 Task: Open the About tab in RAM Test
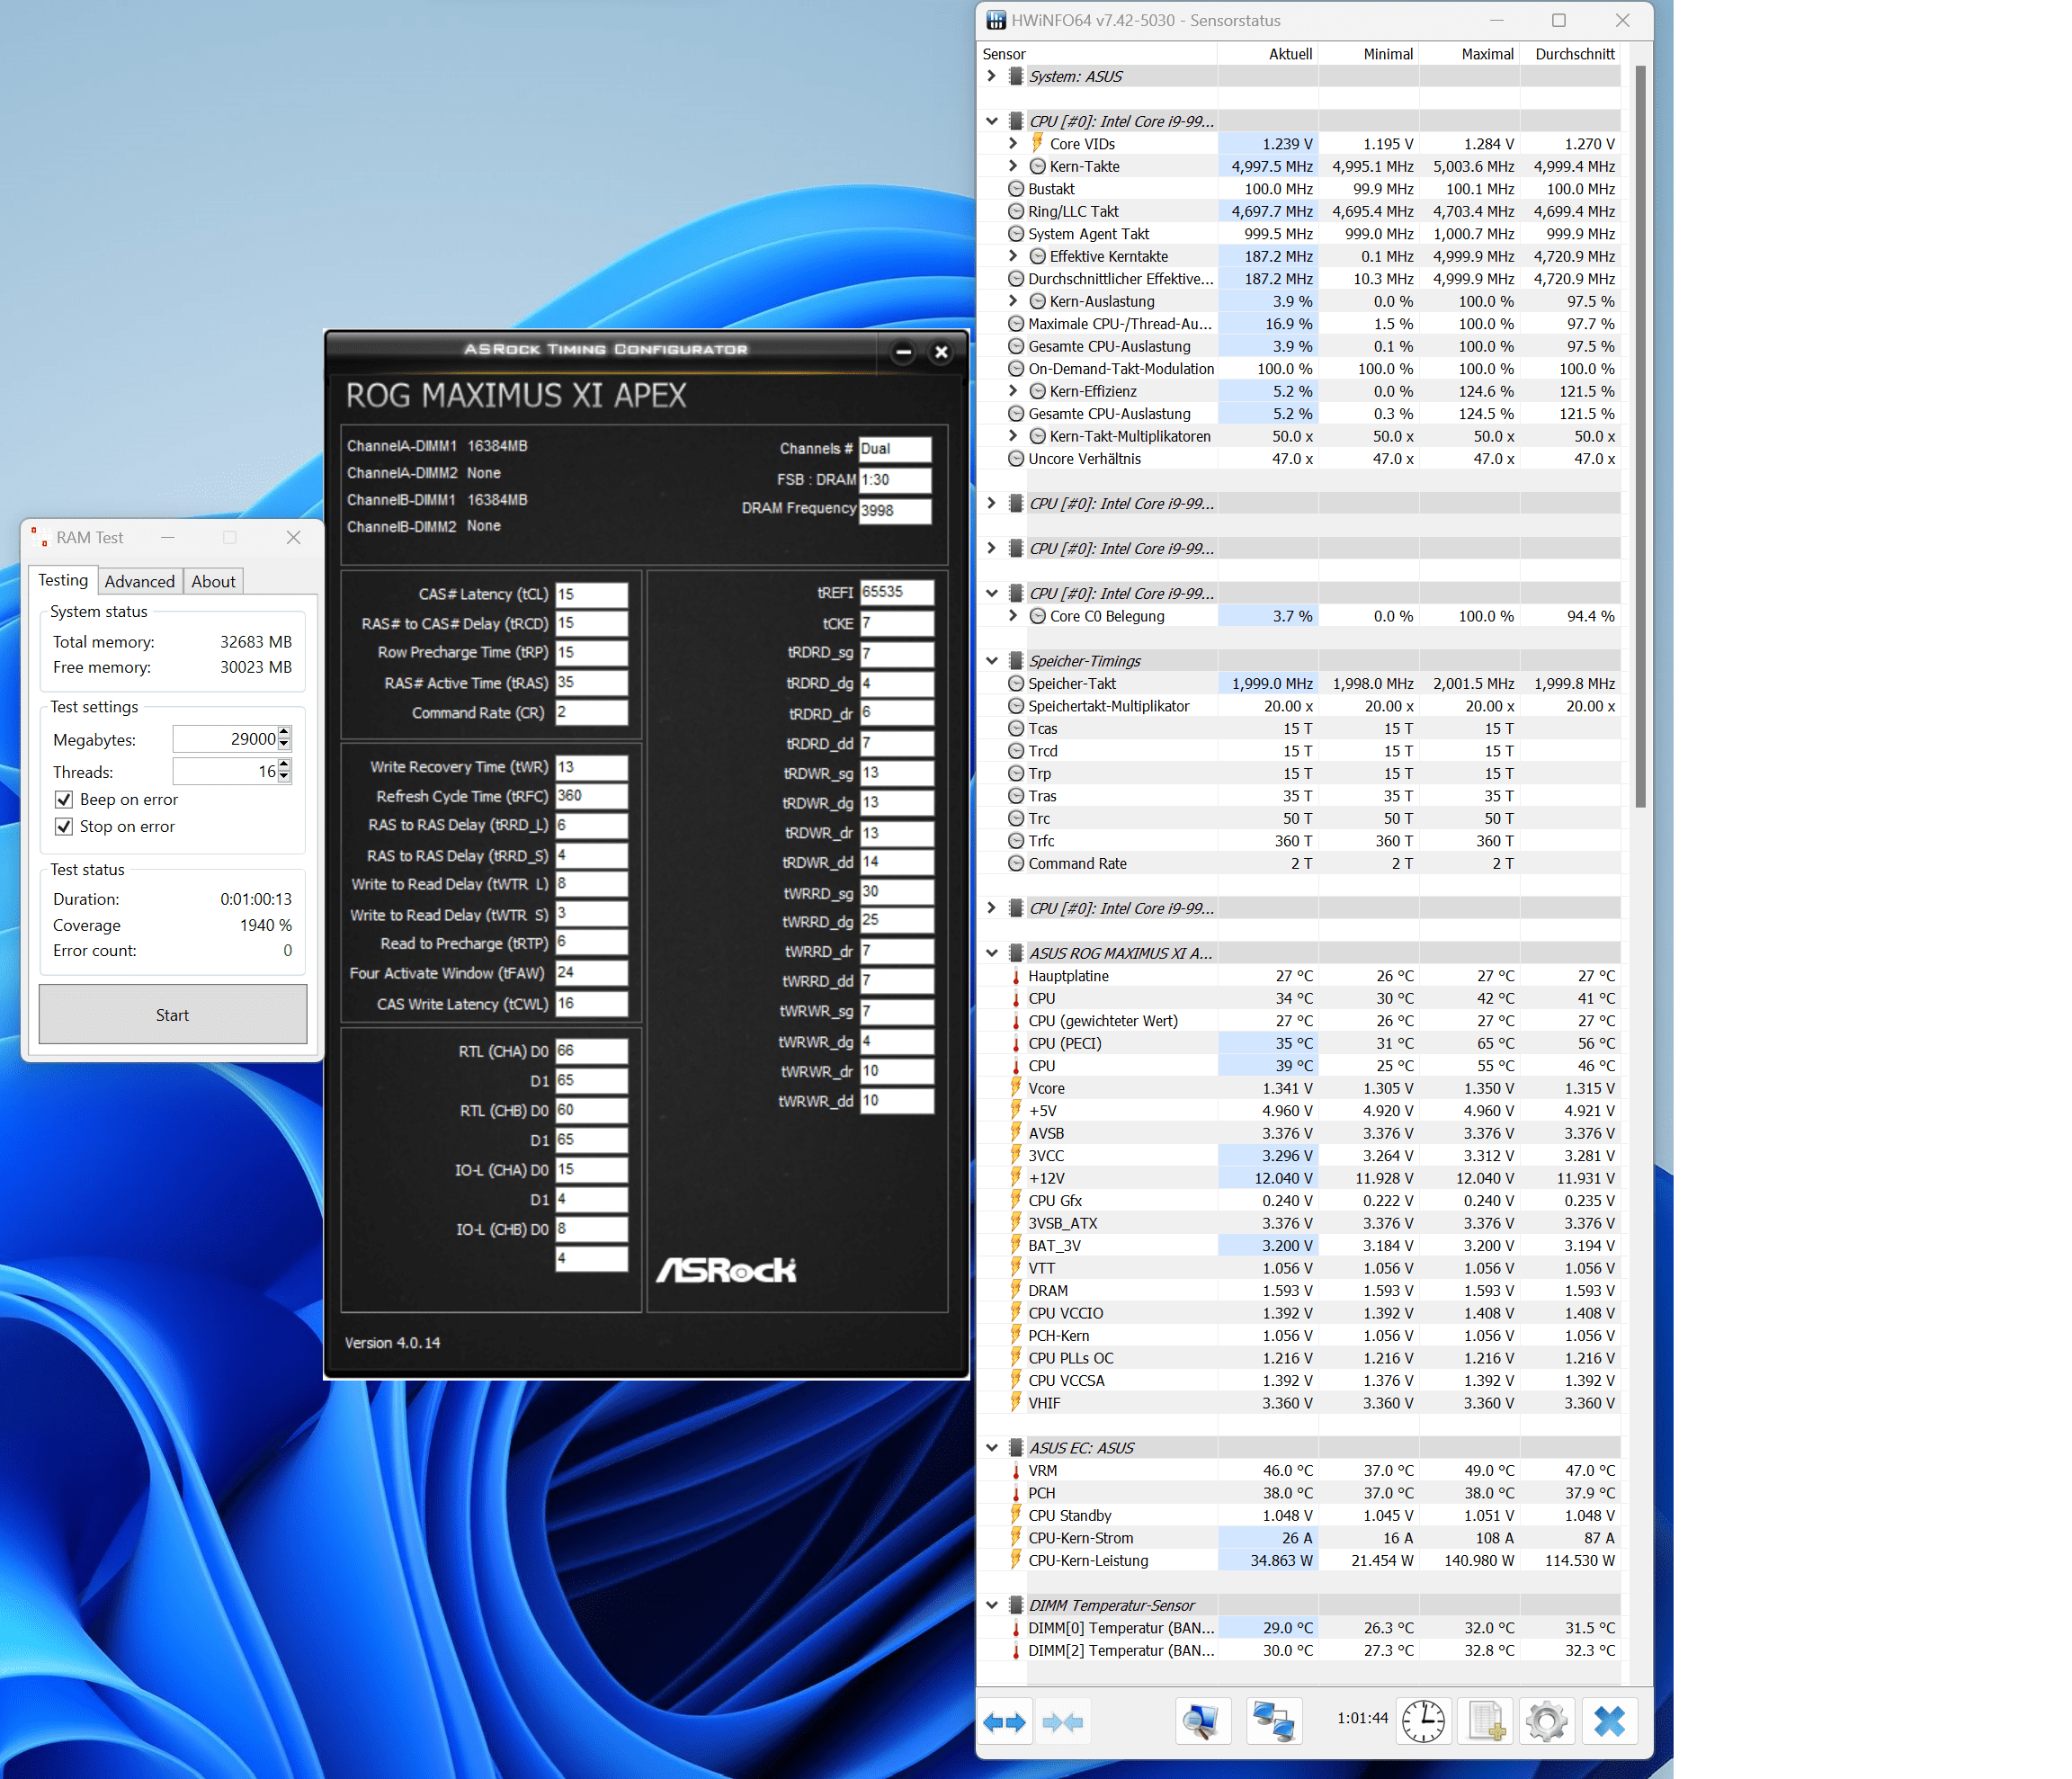pos(213,581)
